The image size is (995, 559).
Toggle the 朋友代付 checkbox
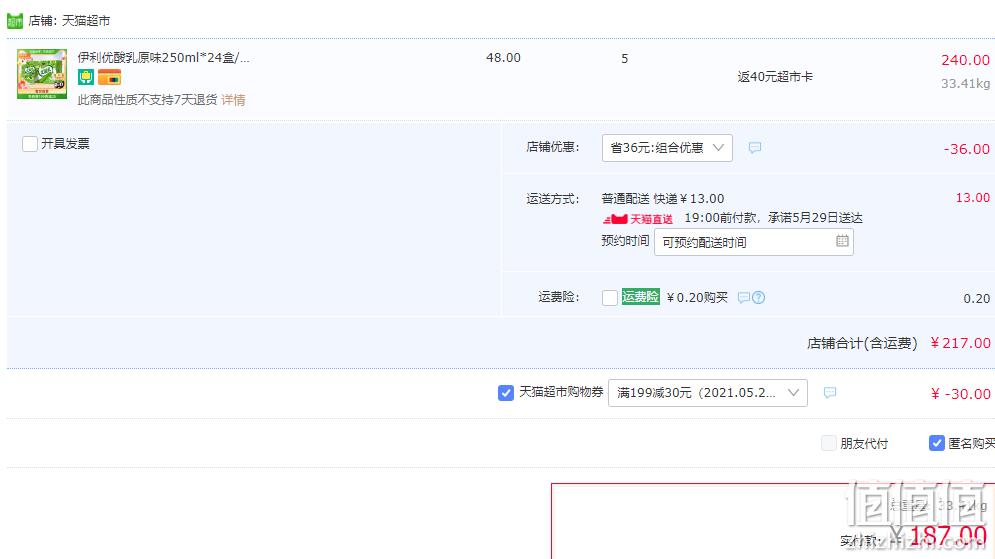(x=829, y=443)
